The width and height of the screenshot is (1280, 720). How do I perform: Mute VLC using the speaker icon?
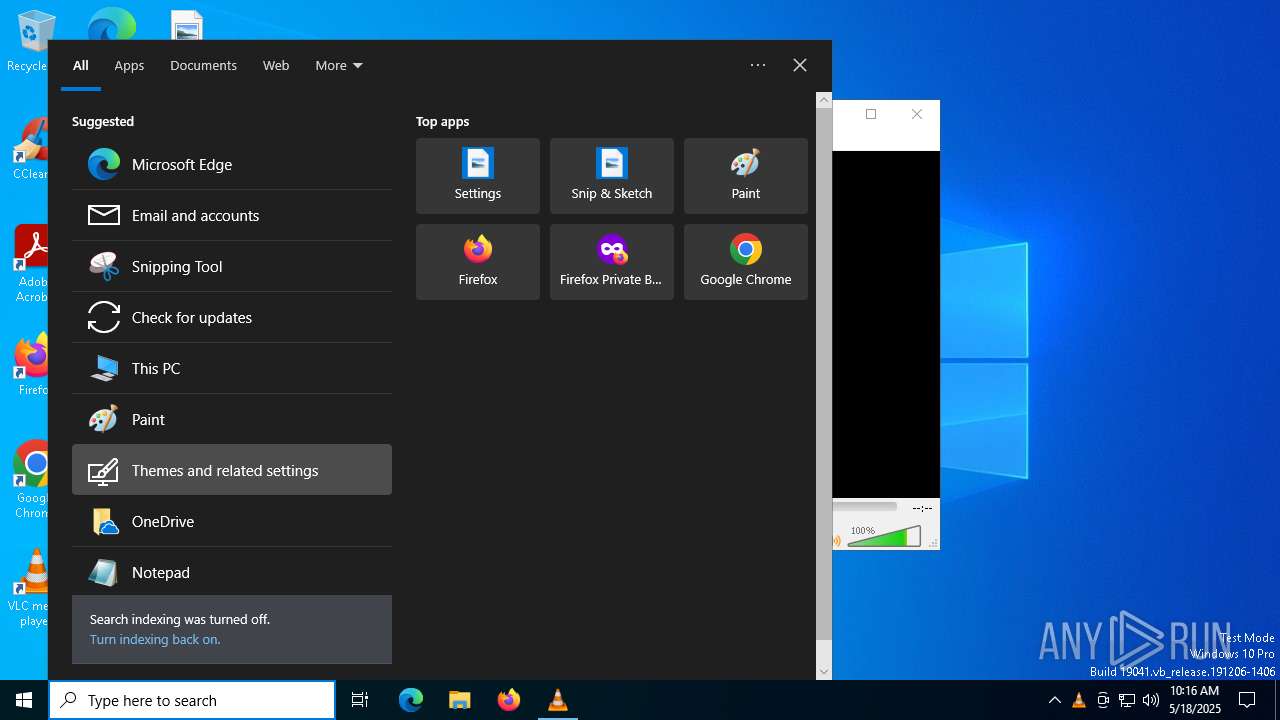(837, 541)
